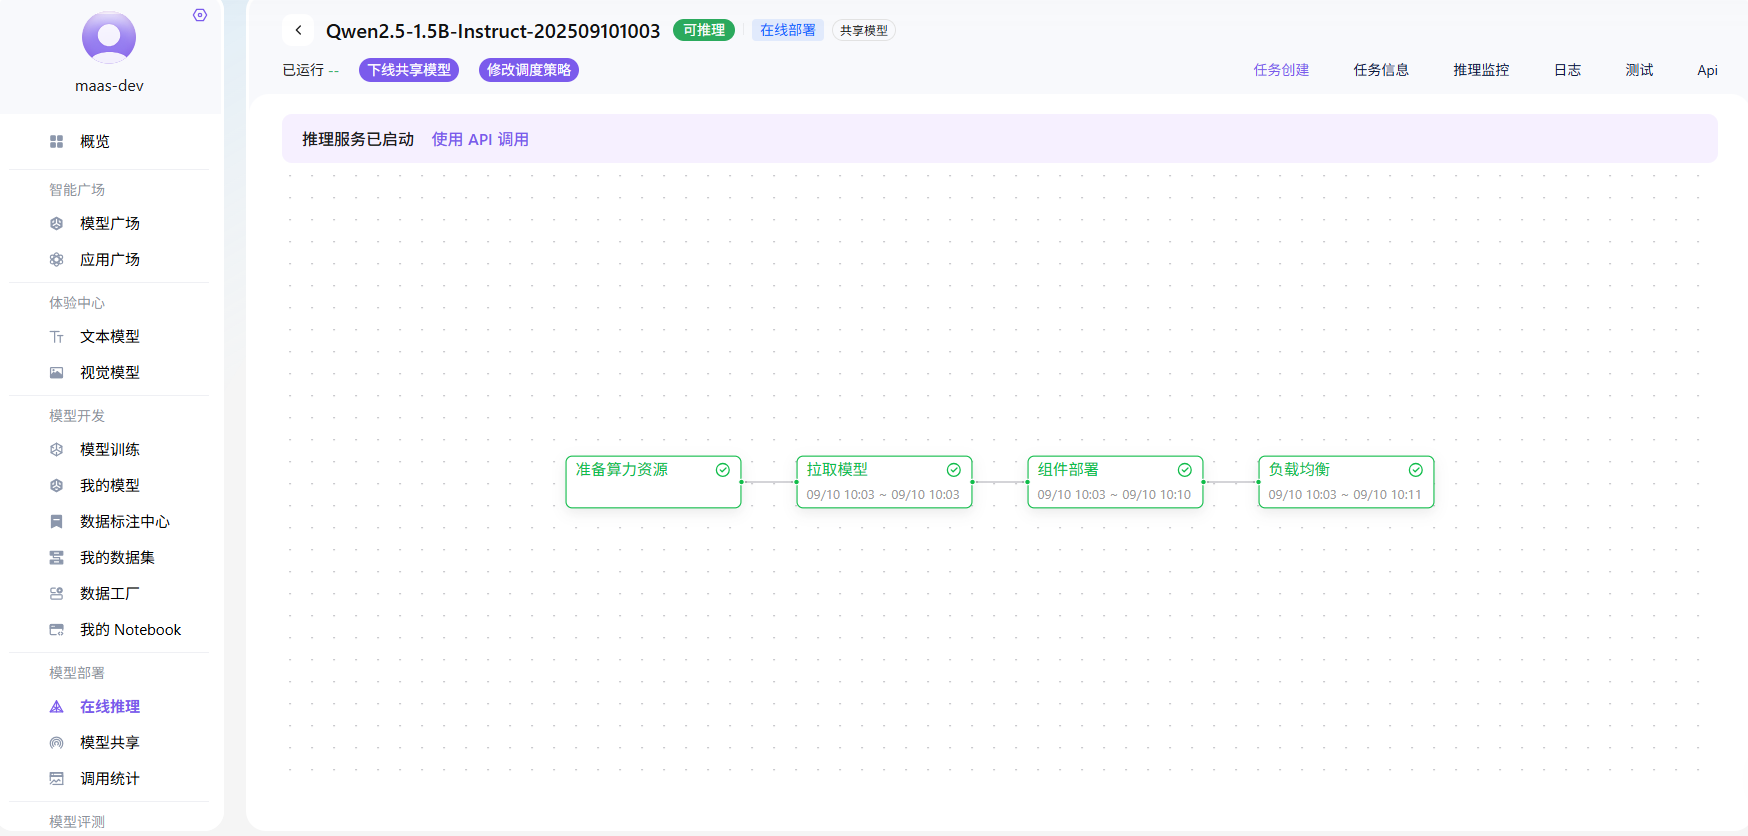Select the 拉取模型 pipeline node
Image resolution: width=1748 pixels, height=836 pixels.
884,482
